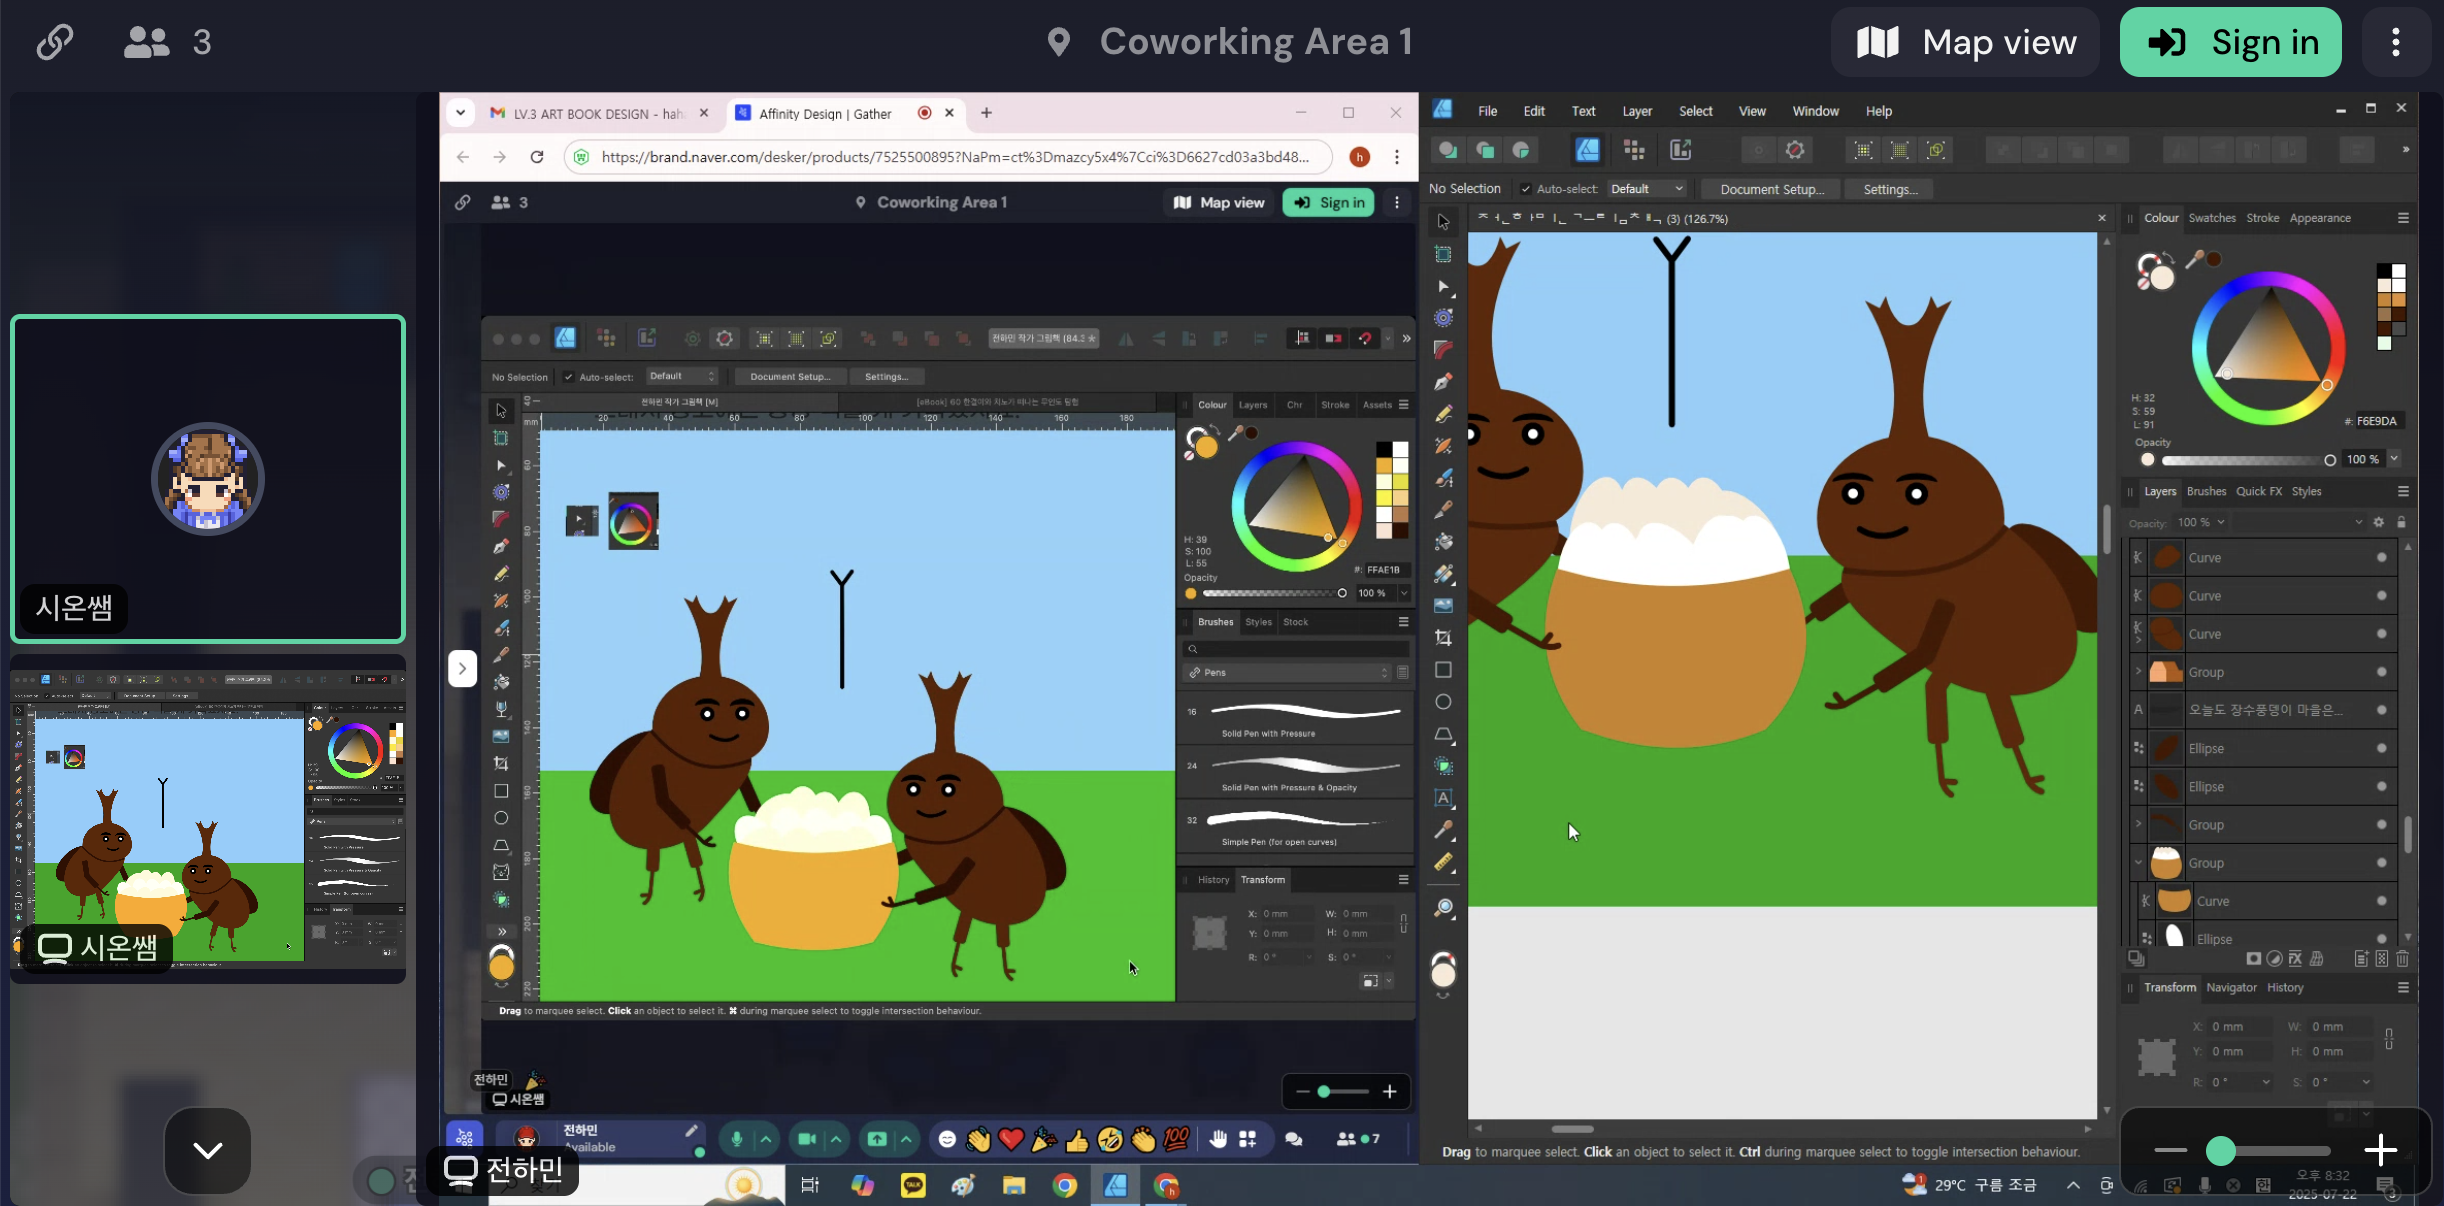Switch to the Swatches tab
Image resolution: width=2444 pixels, height=1206 pixels.
(x=2212, y=218)
